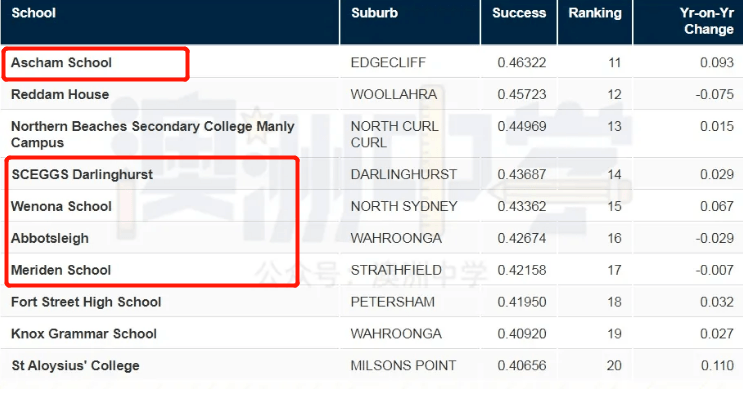743x403 pixels.
Task: Click success value 0.43687
Action: pos(522,174)
